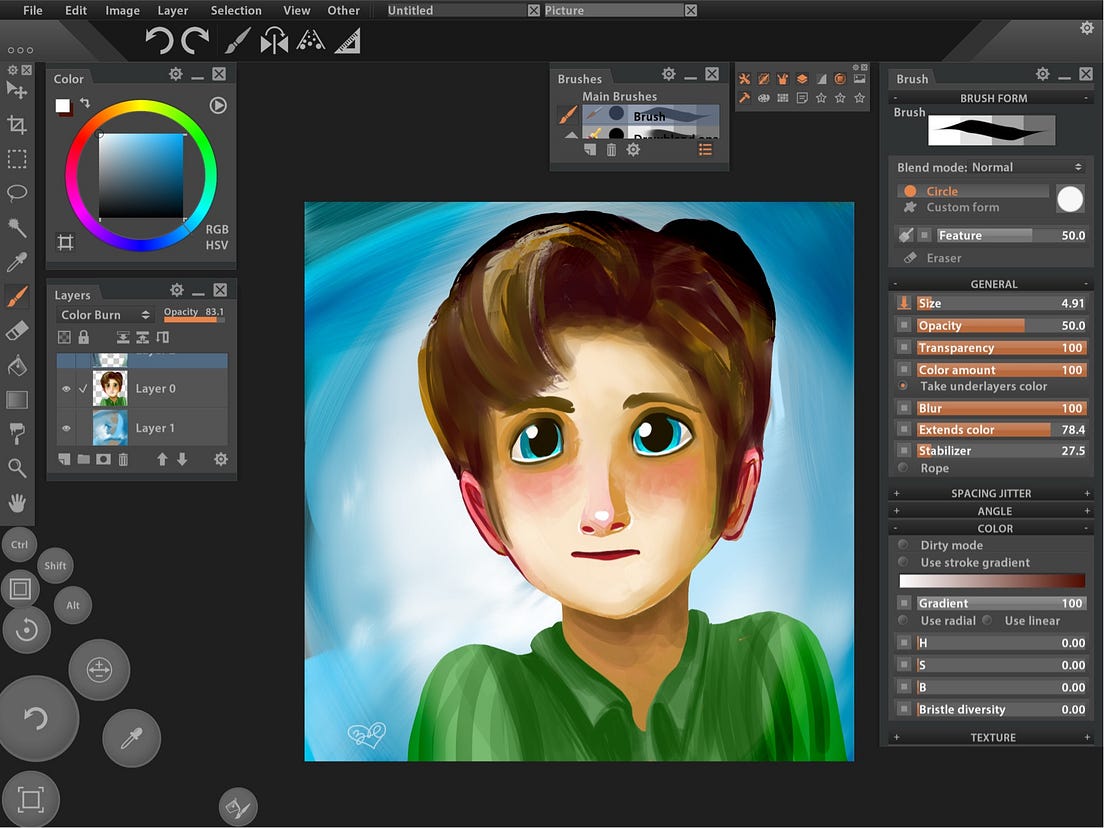Select the Move tool in left toolbar
Screen dimensions: 1104x828
point(17,90)
